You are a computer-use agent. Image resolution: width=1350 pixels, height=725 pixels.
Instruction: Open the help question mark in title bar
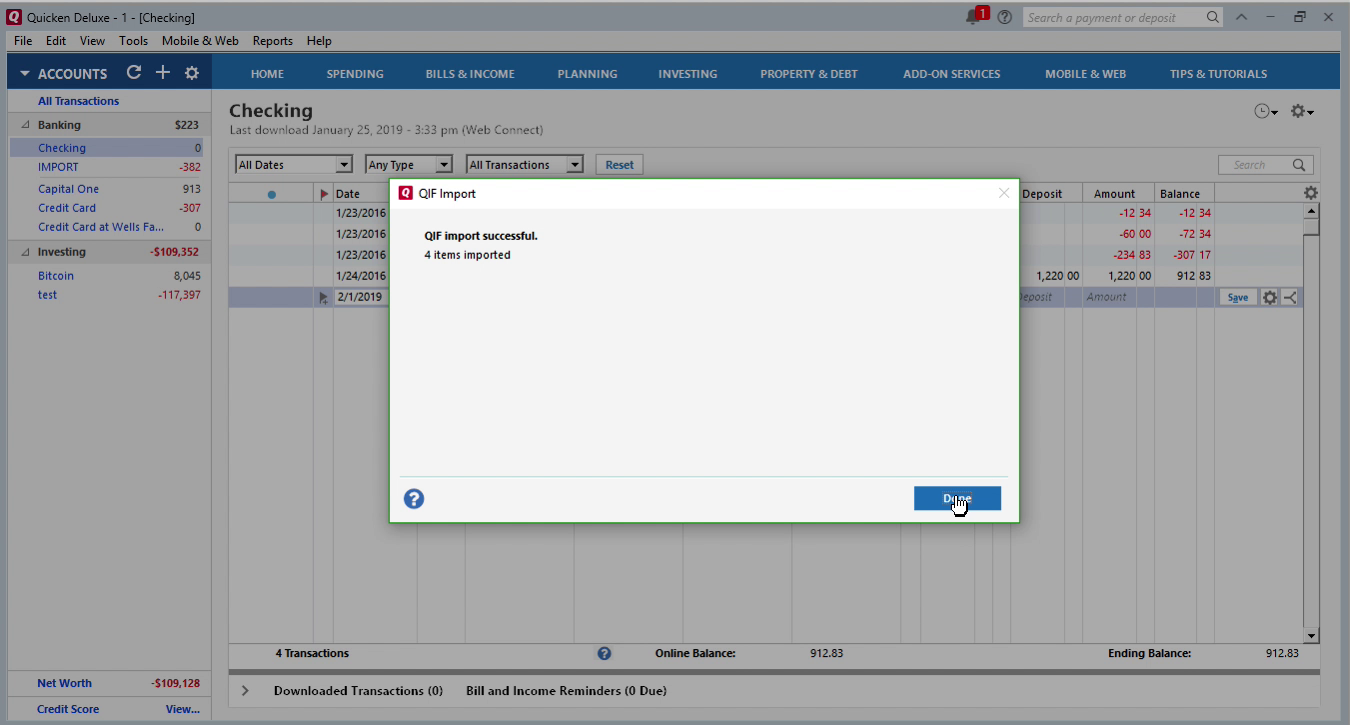coord(1005,17)
